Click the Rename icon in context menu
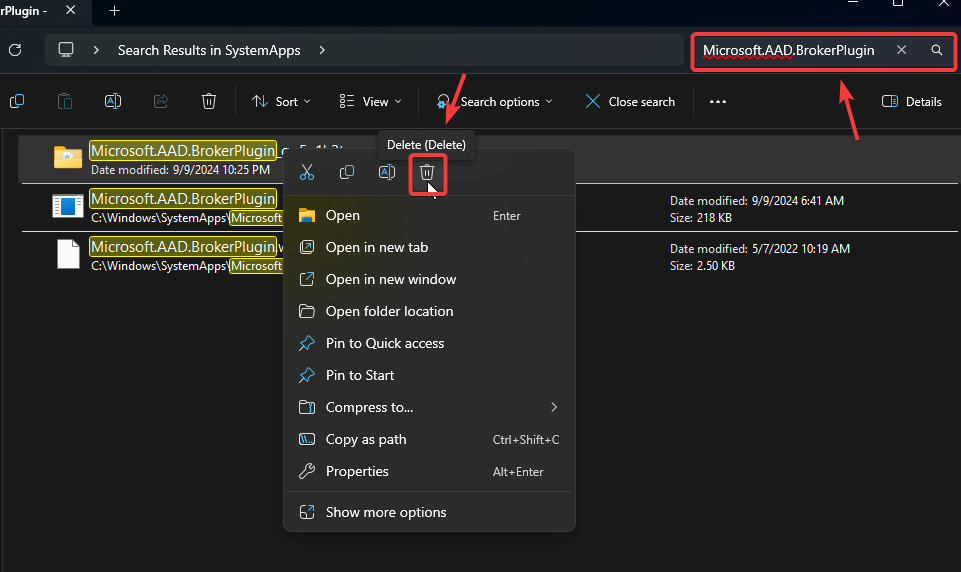 point(387,173)
